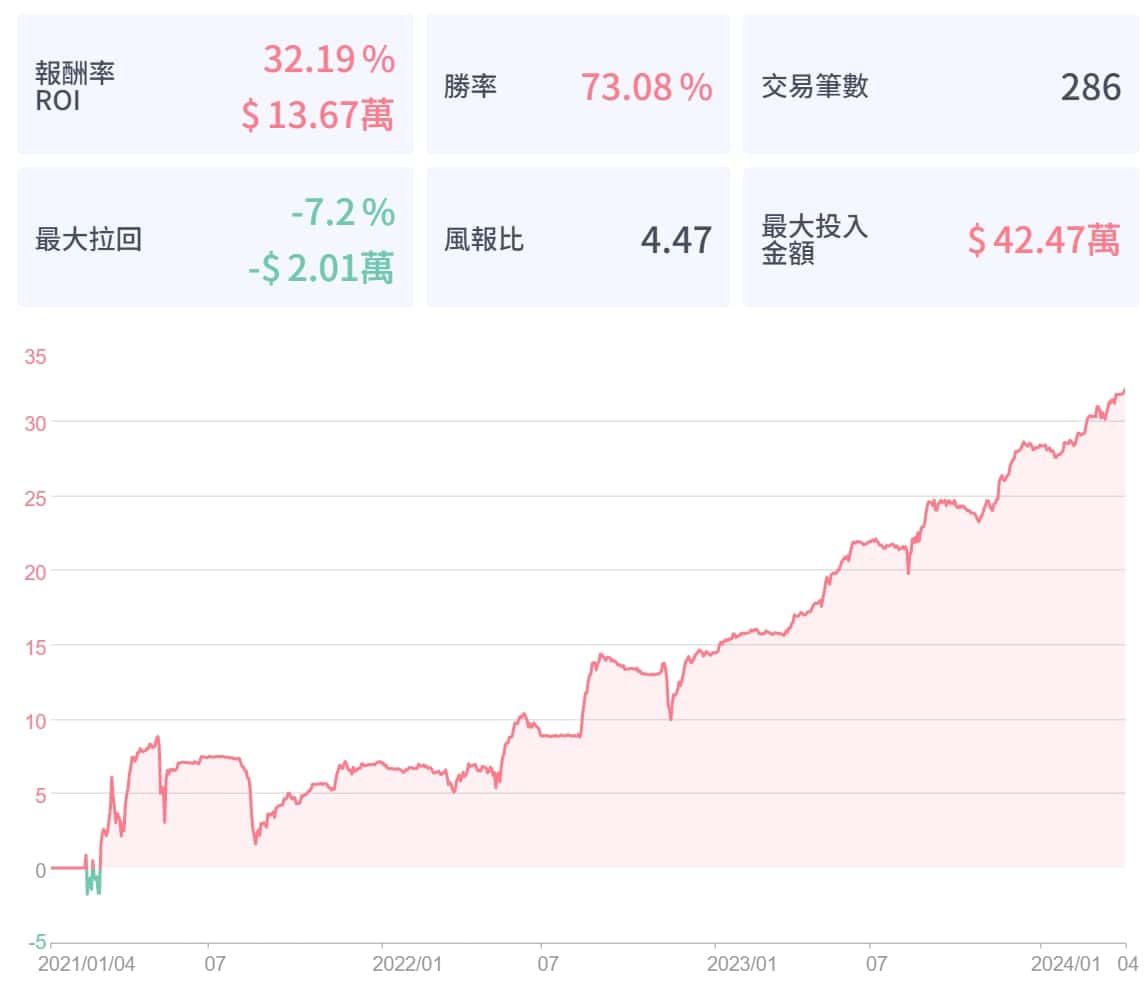Click the green negative segment of the chart line
The height and width of the screenshot is (984, 1146).
click(x=93, y=882)
